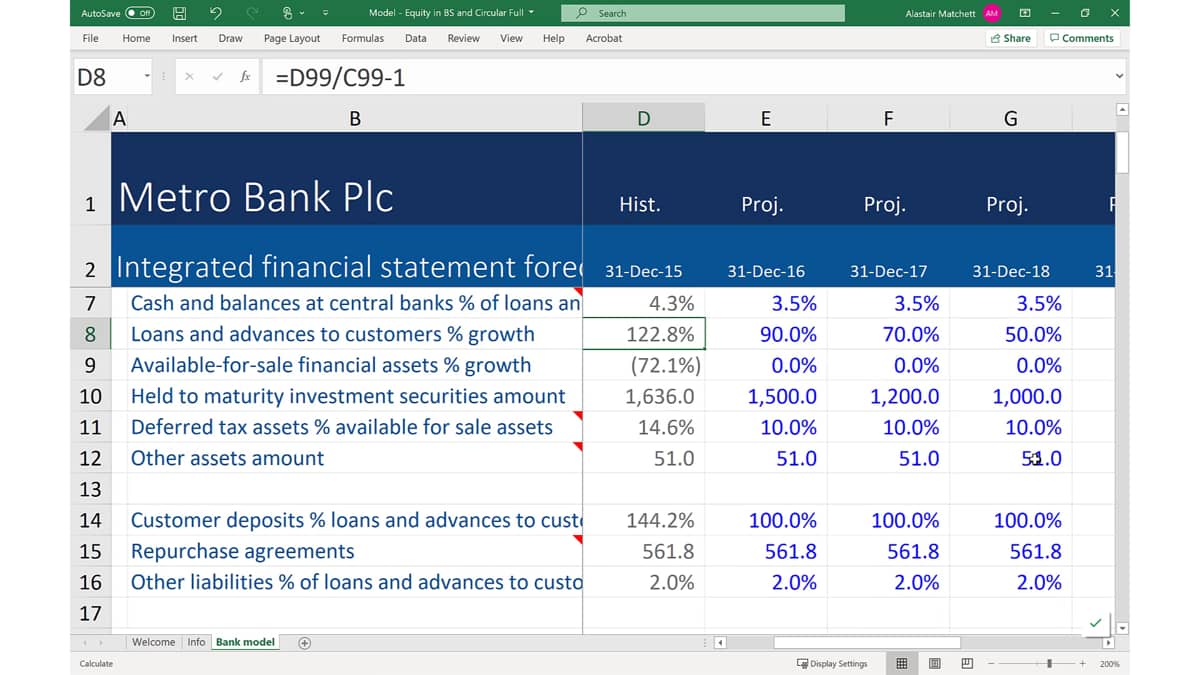
Task: Click the (72.1%) cell in column D
Action: 644,365
